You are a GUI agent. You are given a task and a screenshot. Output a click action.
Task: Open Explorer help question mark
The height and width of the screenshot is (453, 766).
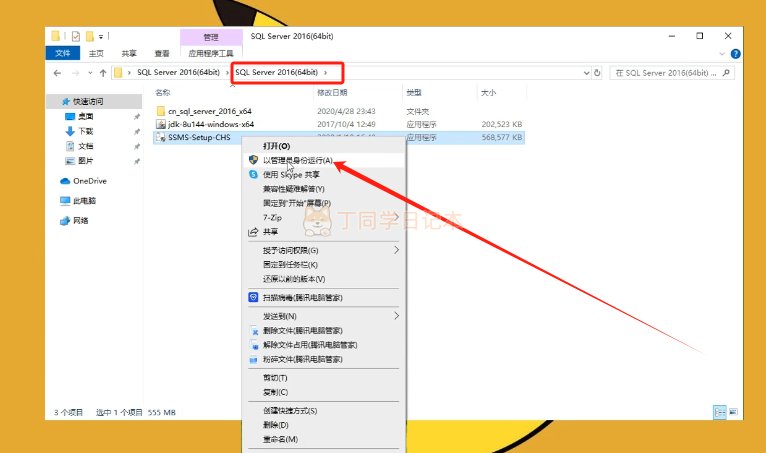pos(735,54)
